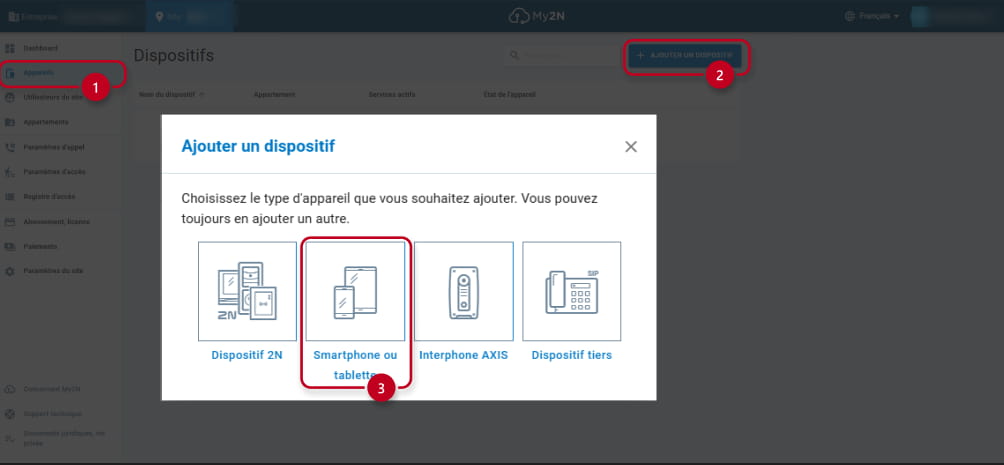This screenshot has width=1004, height=465.
Task: Pick the Interphone AXIS device icon
Action: coord(464,291)
